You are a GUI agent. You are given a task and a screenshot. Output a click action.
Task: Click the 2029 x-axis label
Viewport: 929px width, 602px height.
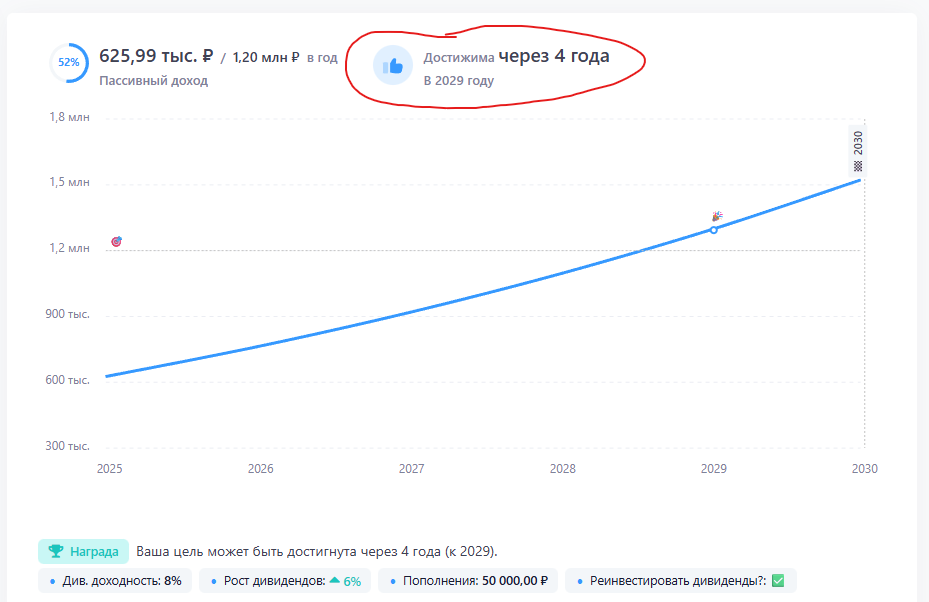tap(713, 469)
